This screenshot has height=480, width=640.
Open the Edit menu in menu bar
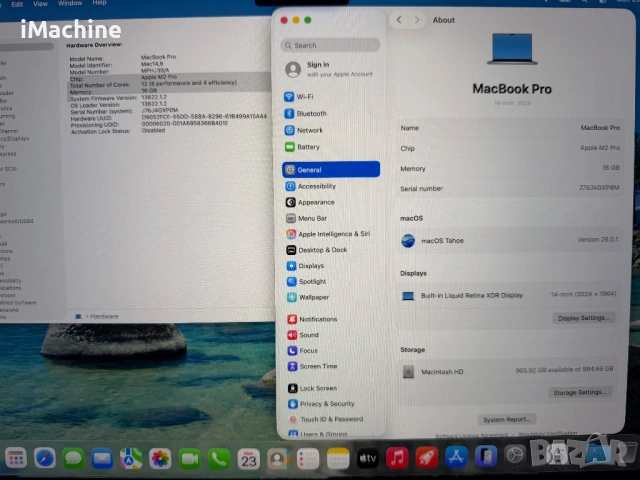(17, 4)
